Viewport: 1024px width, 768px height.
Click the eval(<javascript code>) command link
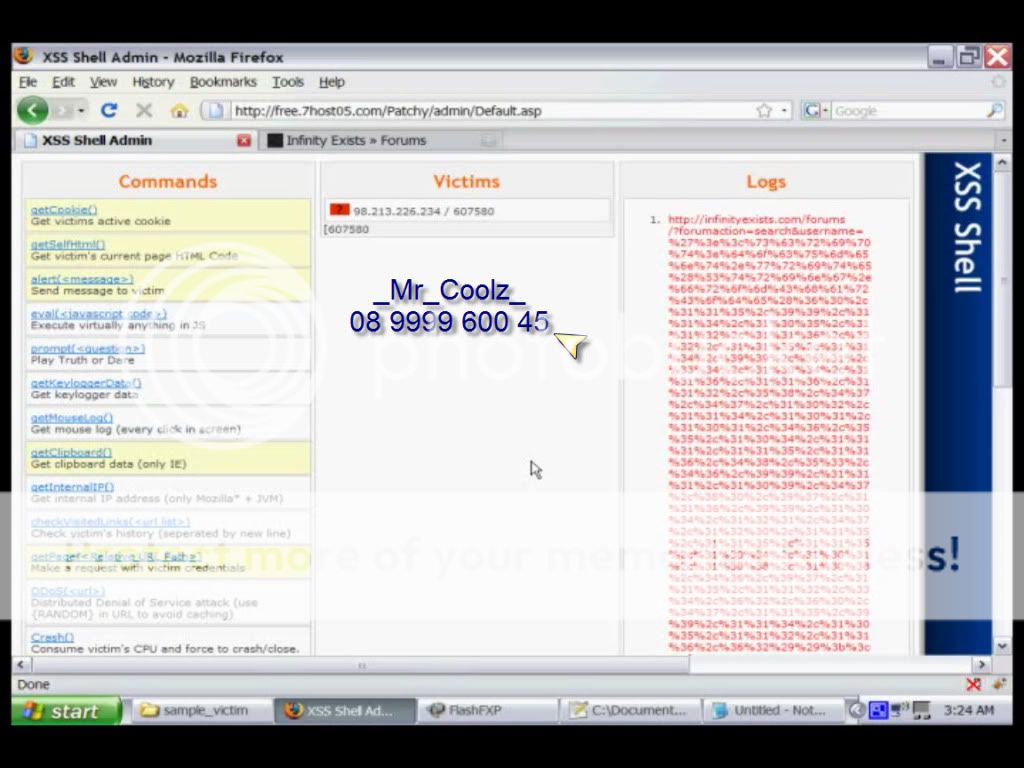click(x=99, y=313)
